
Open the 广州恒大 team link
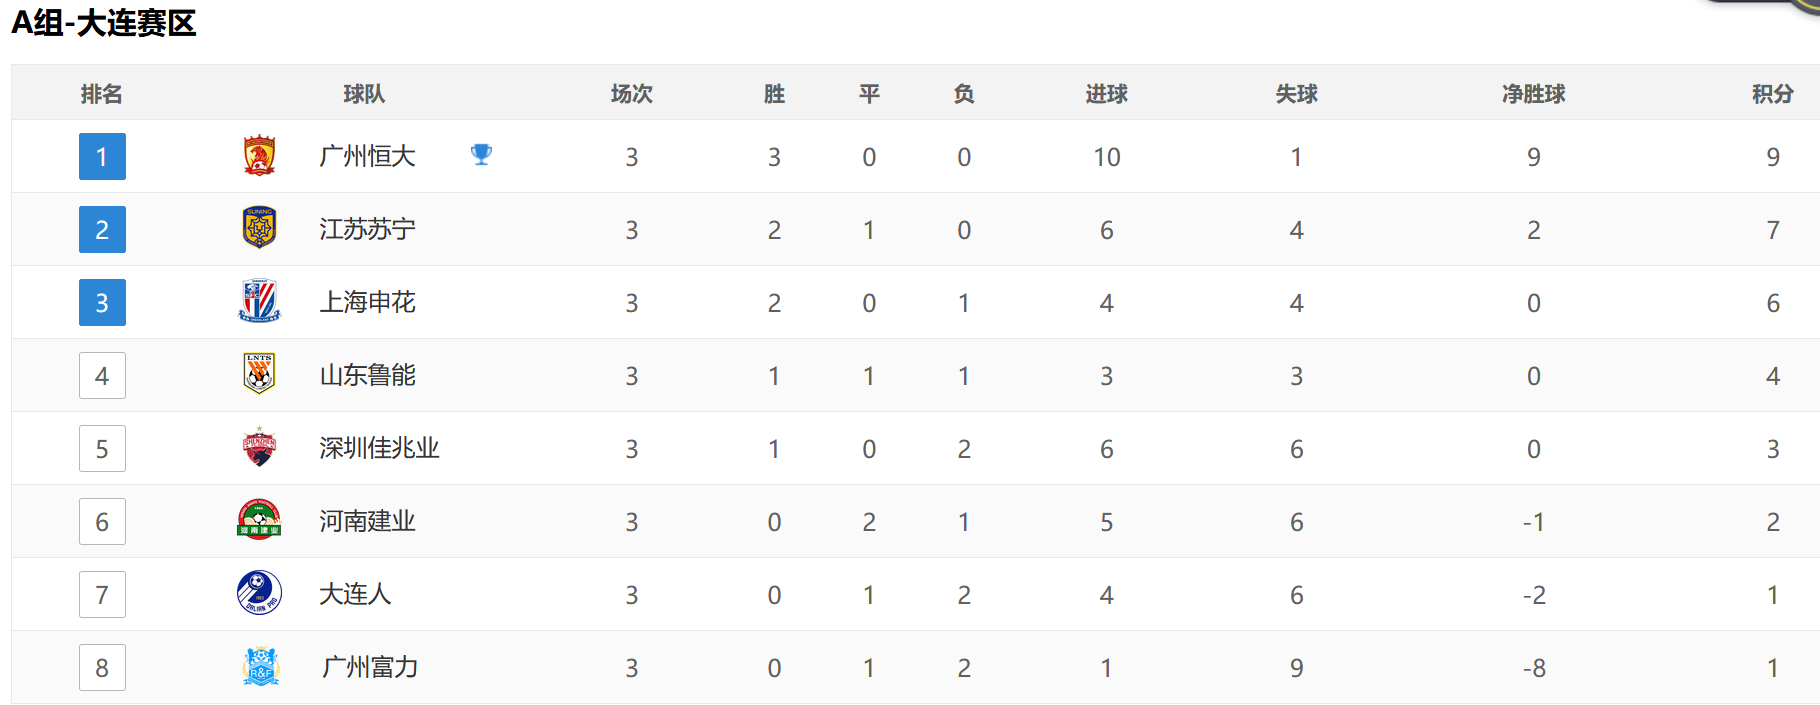(x=367, y=156)
